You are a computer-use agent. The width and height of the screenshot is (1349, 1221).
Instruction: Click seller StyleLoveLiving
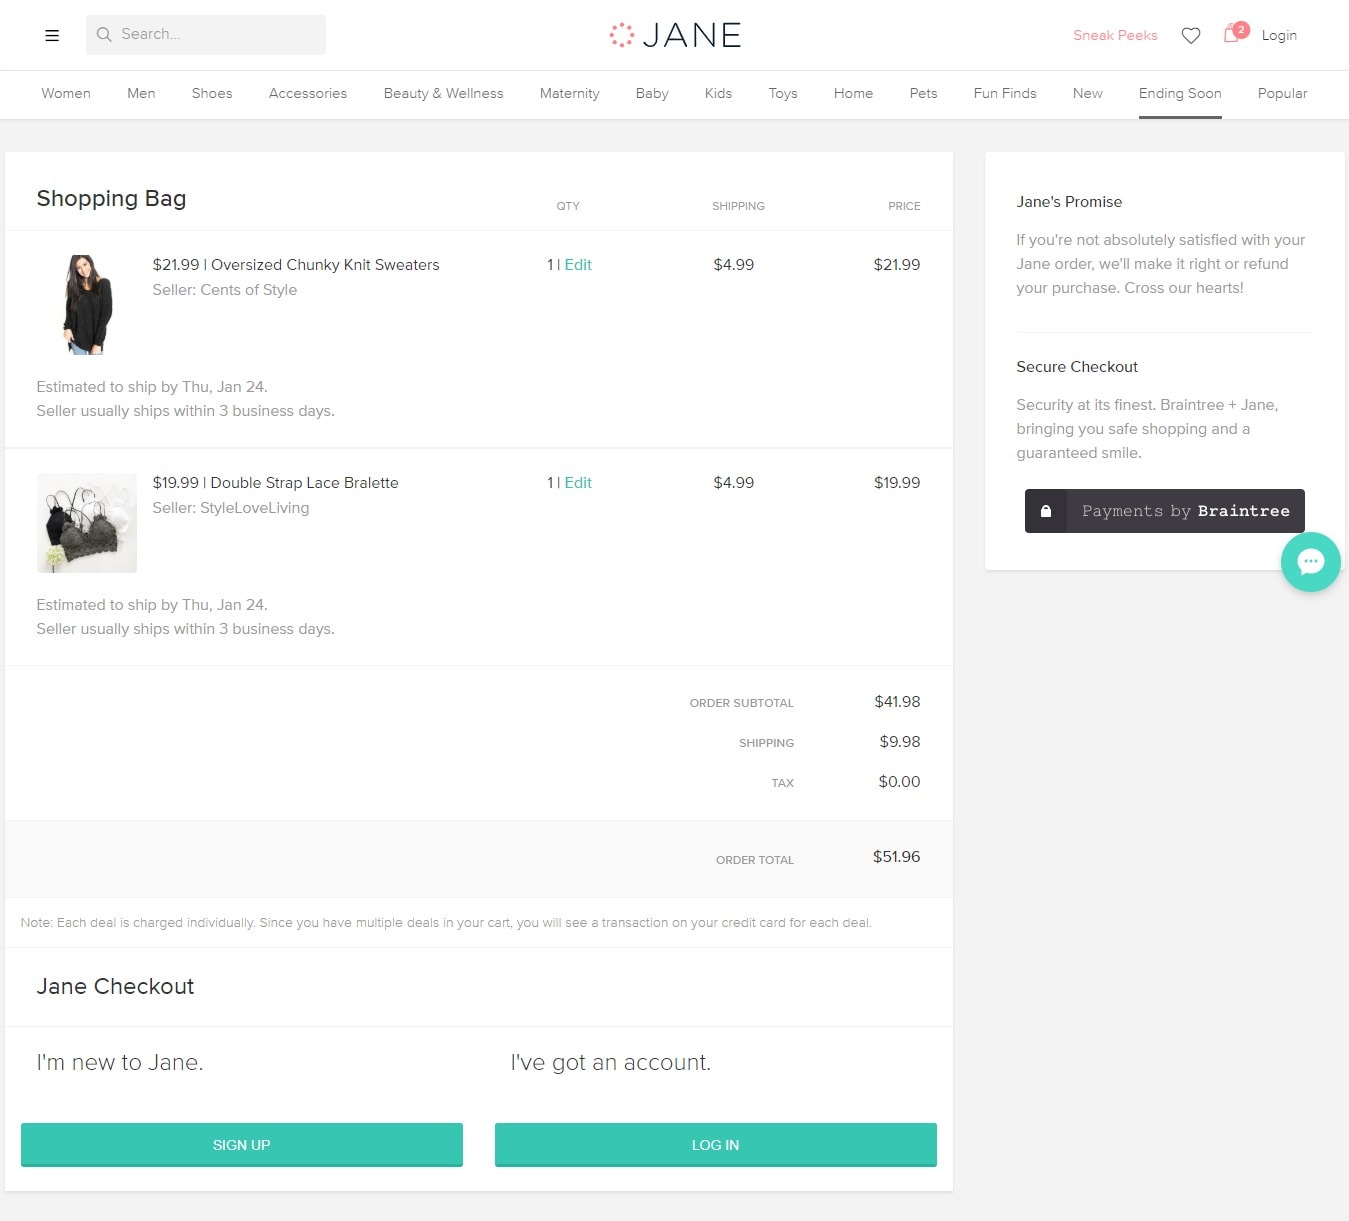click(231, 508)
